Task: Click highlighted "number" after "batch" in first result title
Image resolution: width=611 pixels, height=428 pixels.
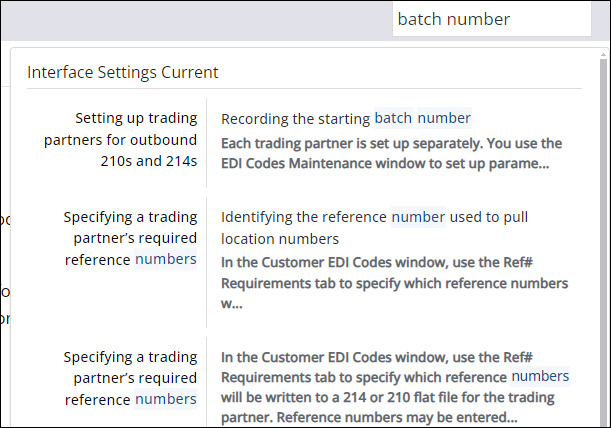Action: pyautogui.click(x=444, y=118)
